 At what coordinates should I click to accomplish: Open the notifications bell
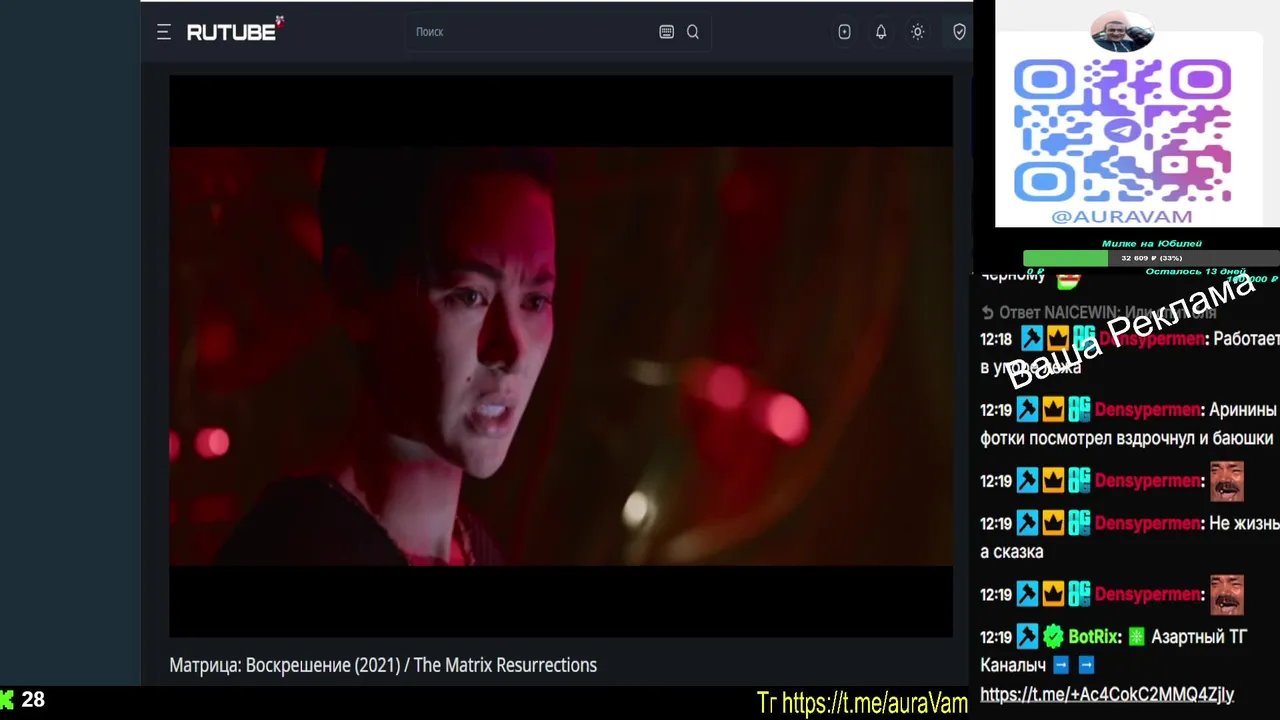coord(881,32)
